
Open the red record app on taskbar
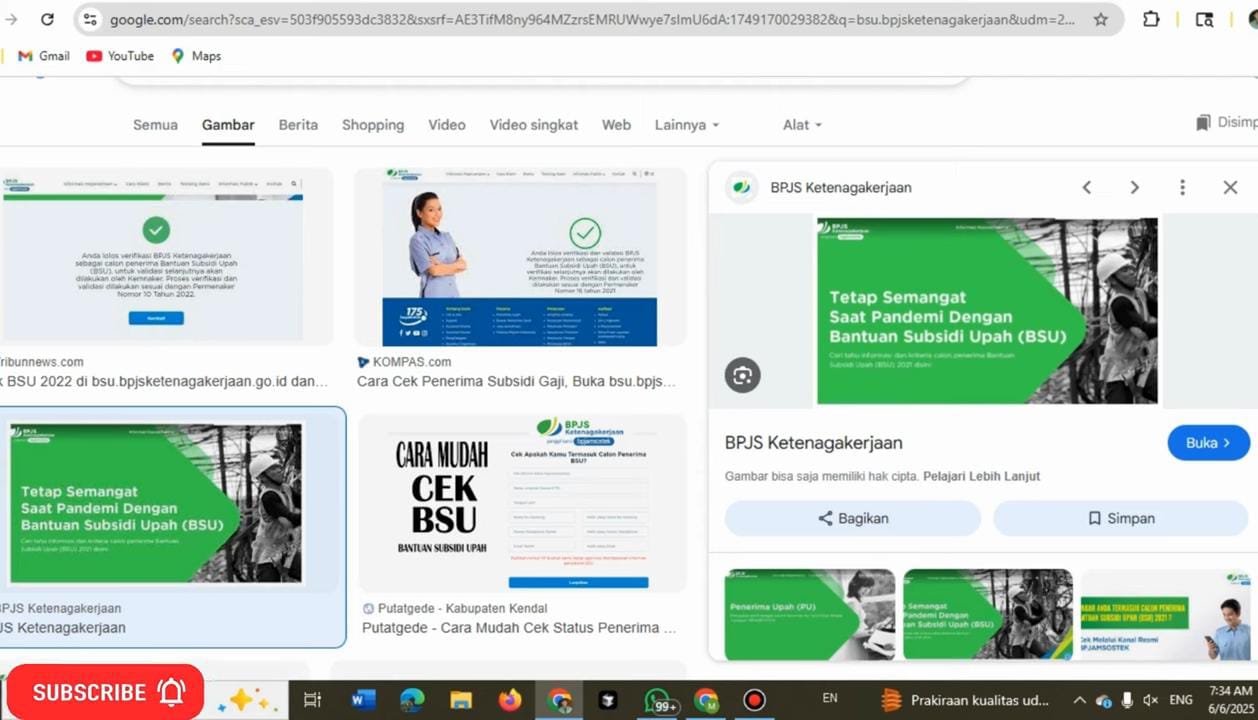click(x=755, y=700)
